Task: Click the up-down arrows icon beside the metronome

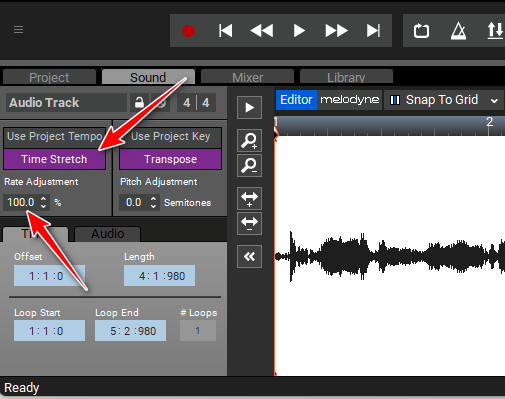Action: coord(495,31)
